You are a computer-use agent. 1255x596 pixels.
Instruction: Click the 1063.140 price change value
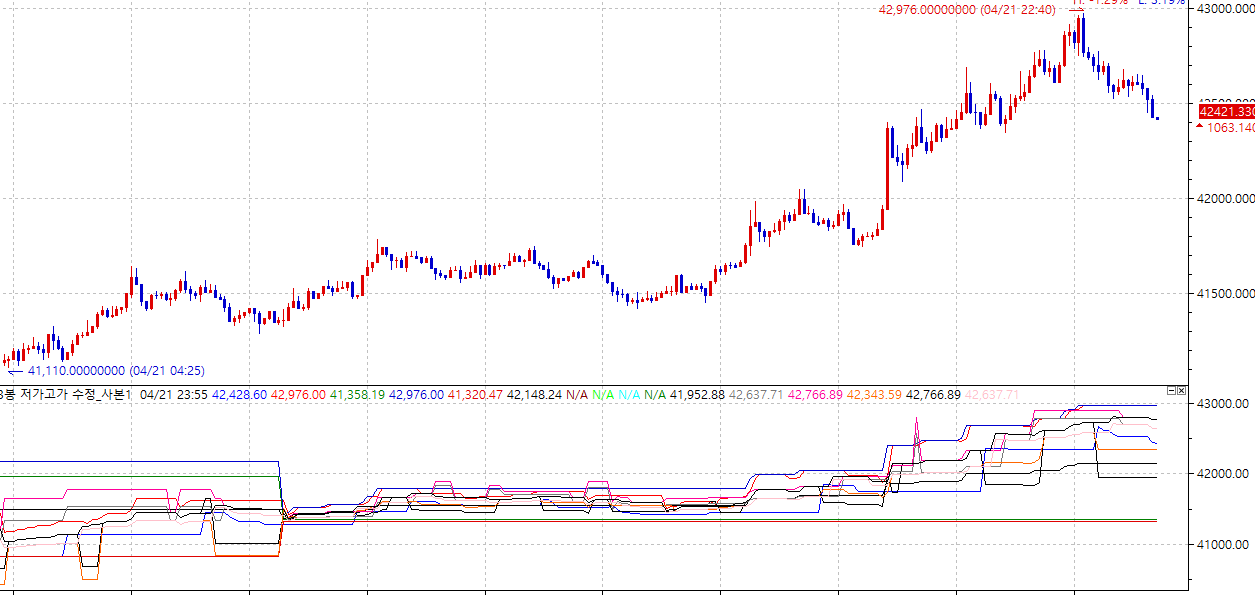click(1230, 127)
